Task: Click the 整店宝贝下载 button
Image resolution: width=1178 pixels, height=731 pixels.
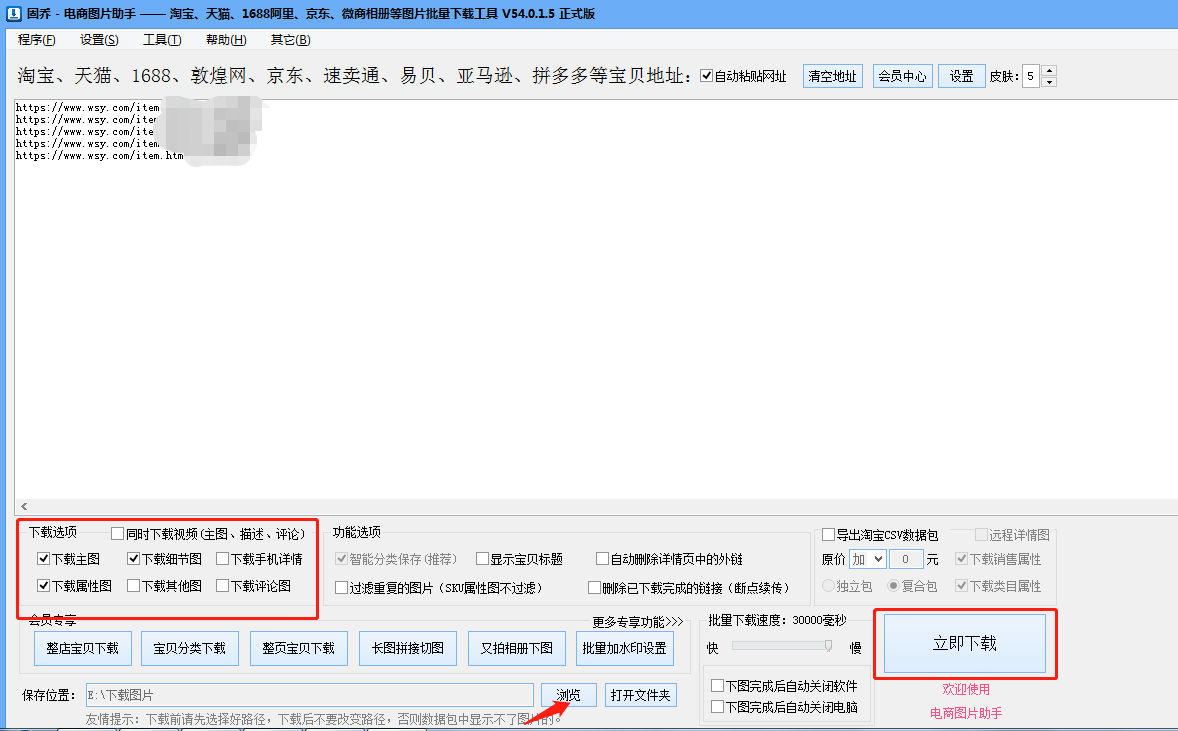Action: pos(83,648)
